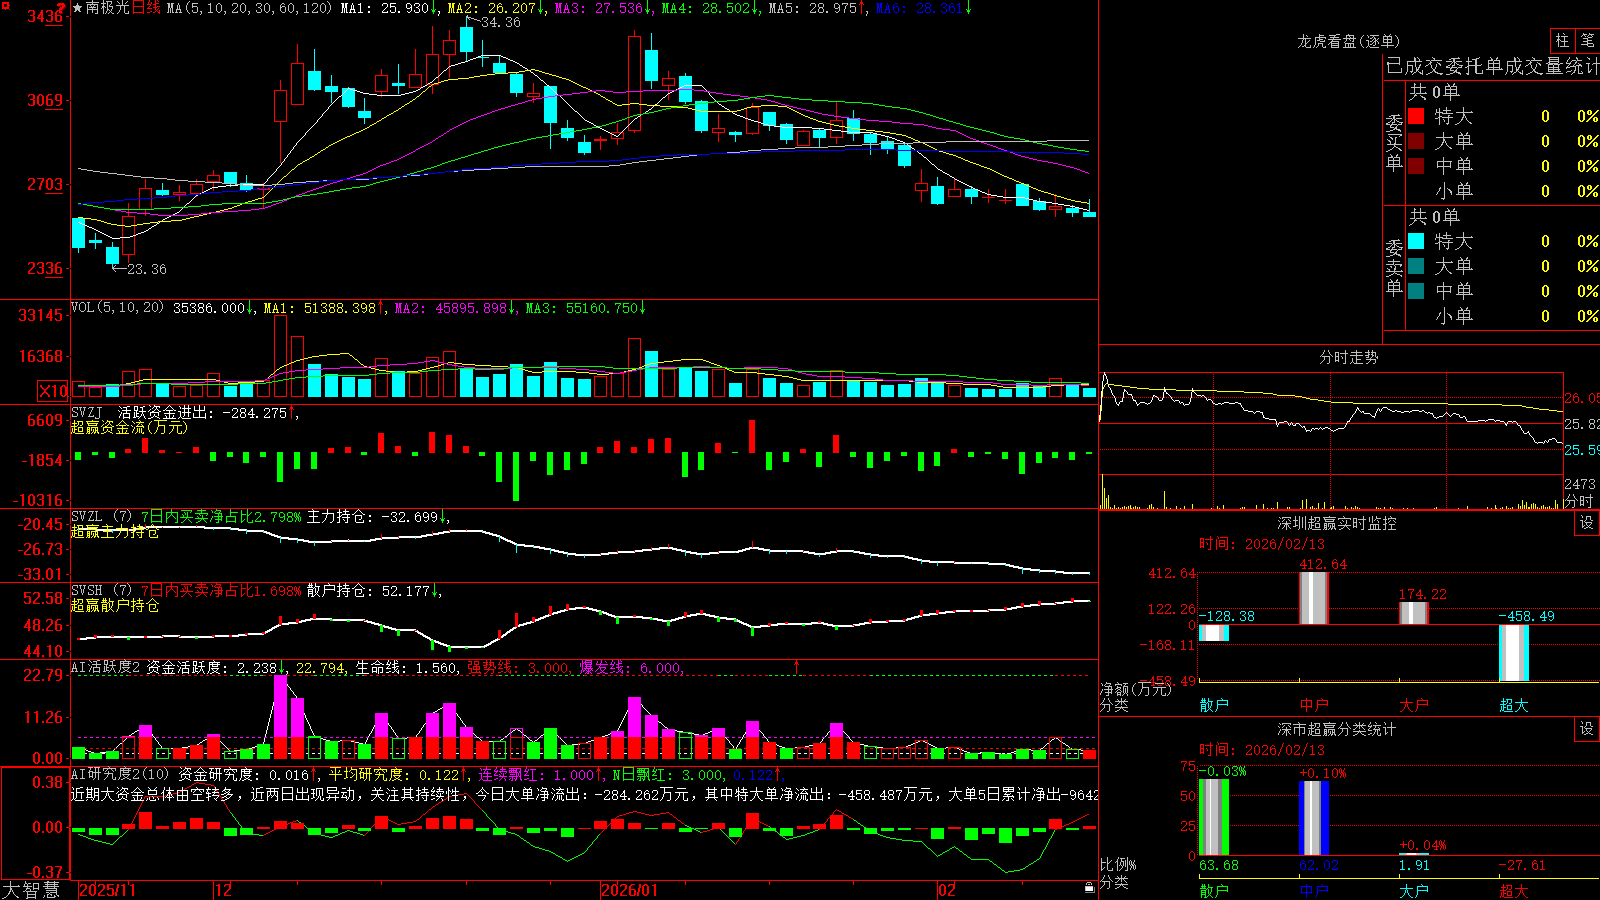This screenshot has height=900, width=1600.
Task: Click the star icon before 南极光
Action: 78,8
